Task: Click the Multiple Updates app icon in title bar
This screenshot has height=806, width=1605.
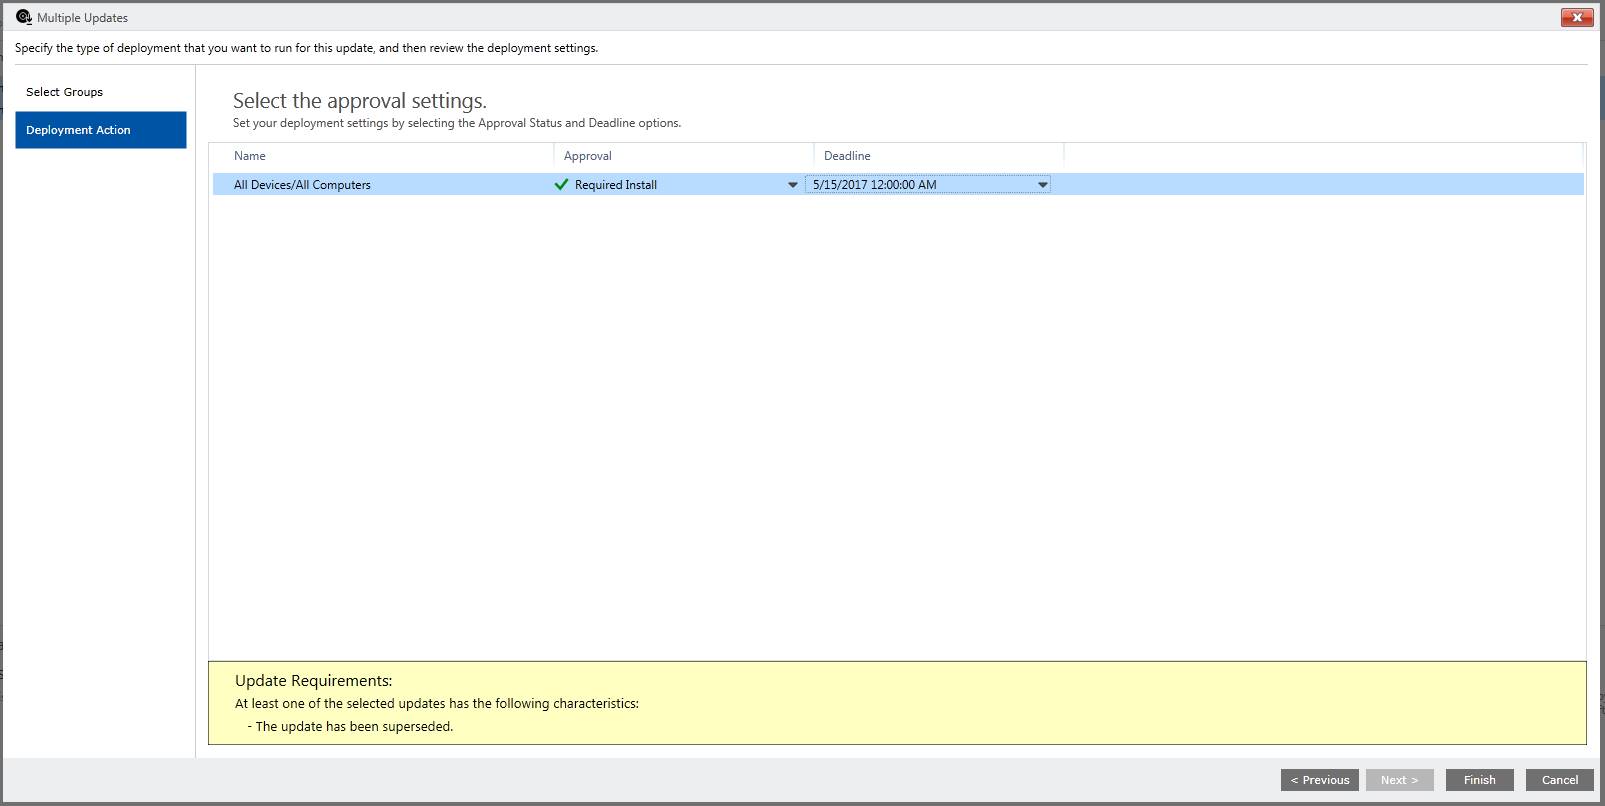Action: point(24,17)
